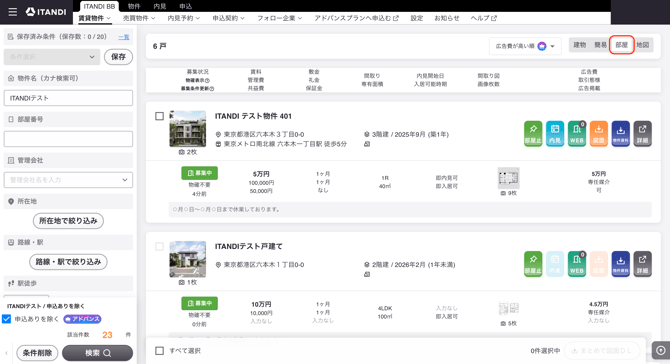The width and height of the screenshot is (670, 364).
Task: Open the 設定 menu item
Action: pos(417,18)
